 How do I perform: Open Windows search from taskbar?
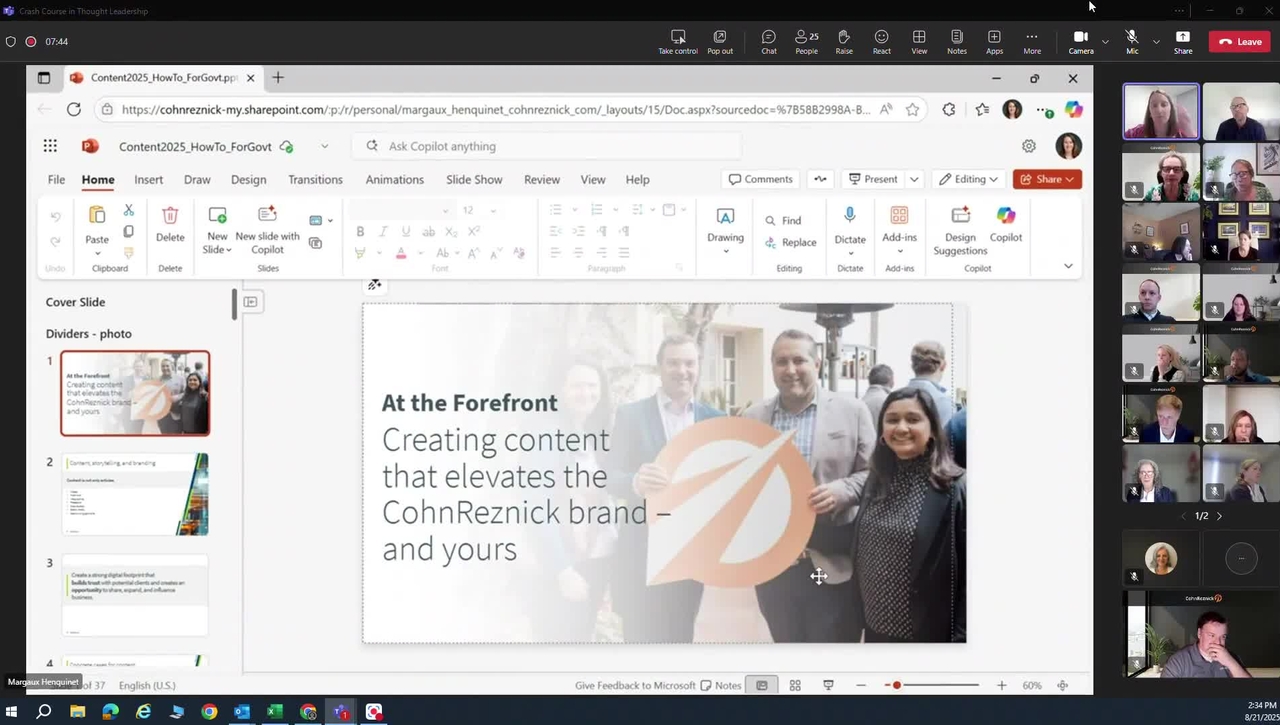coord(44,712)
